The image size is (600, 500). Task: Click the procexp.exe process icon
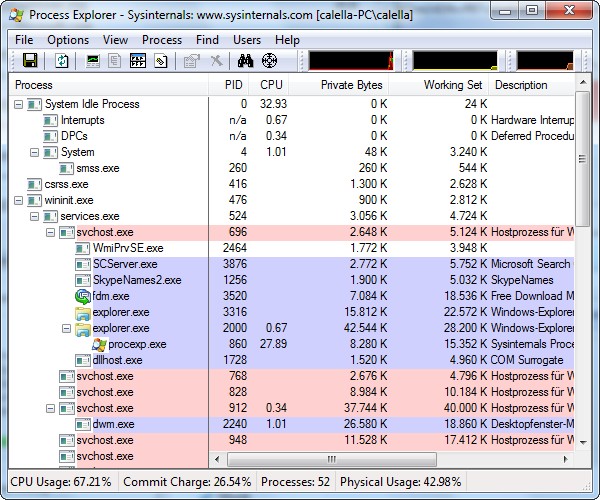(x=99, y=344)
